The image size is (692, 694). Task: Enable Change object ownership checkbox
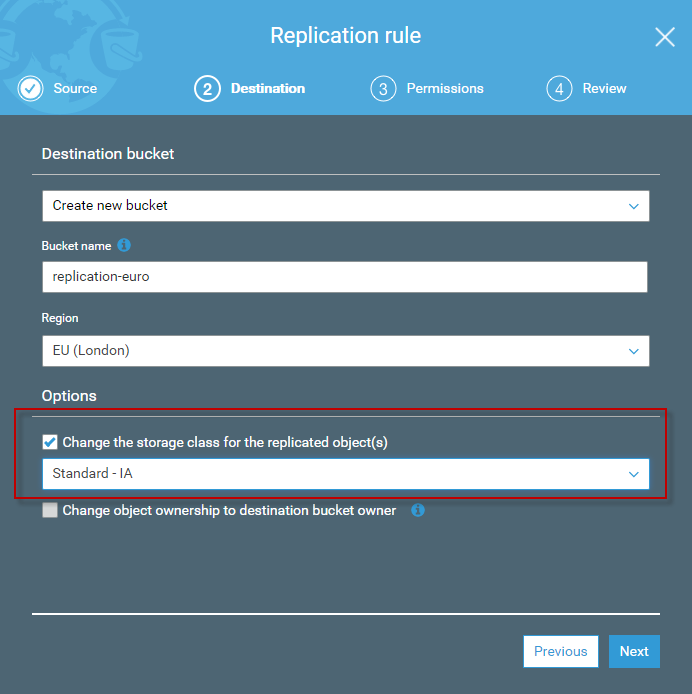50,511
